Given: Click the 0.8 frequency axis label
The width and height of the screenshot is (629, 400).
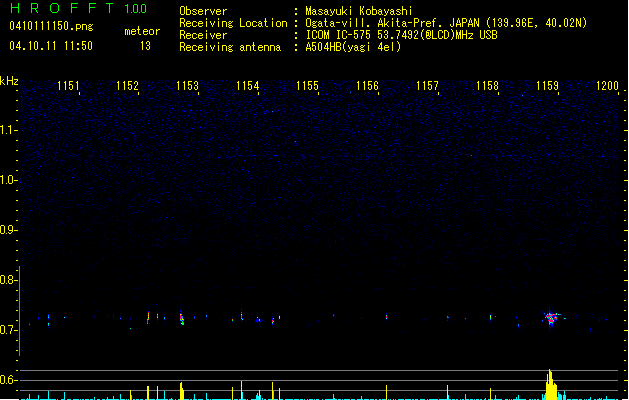Looking at the screenshot, I should pos(8,280).
